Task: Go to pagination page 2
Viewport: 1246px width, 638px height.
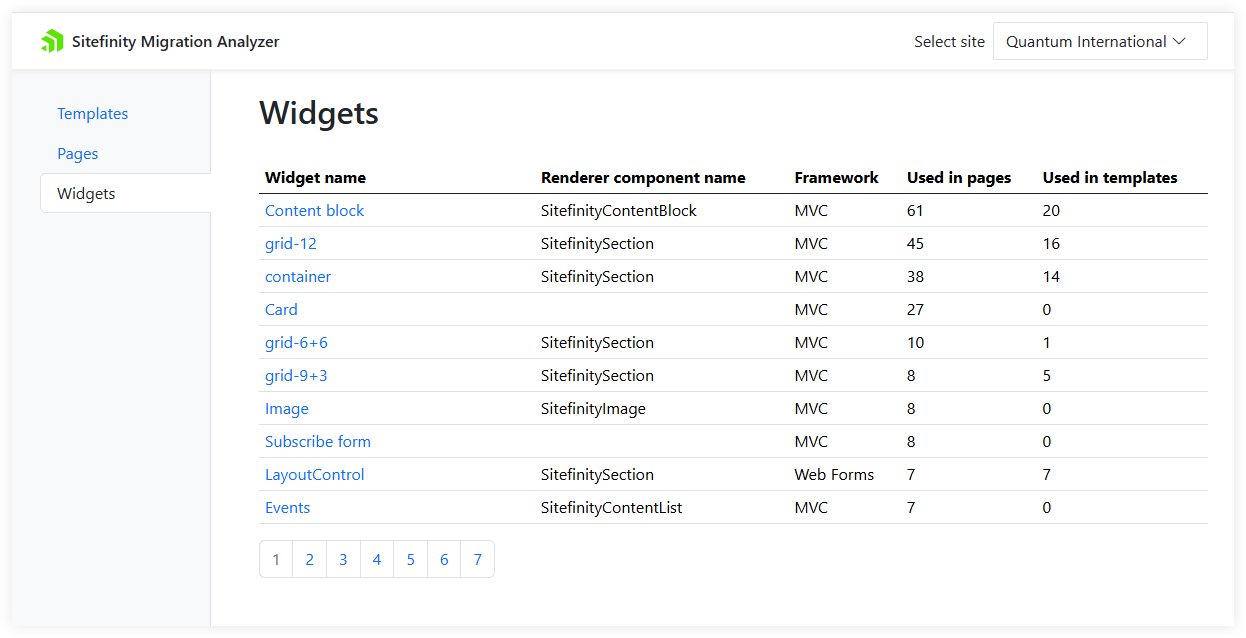Action: pos(310,559)
